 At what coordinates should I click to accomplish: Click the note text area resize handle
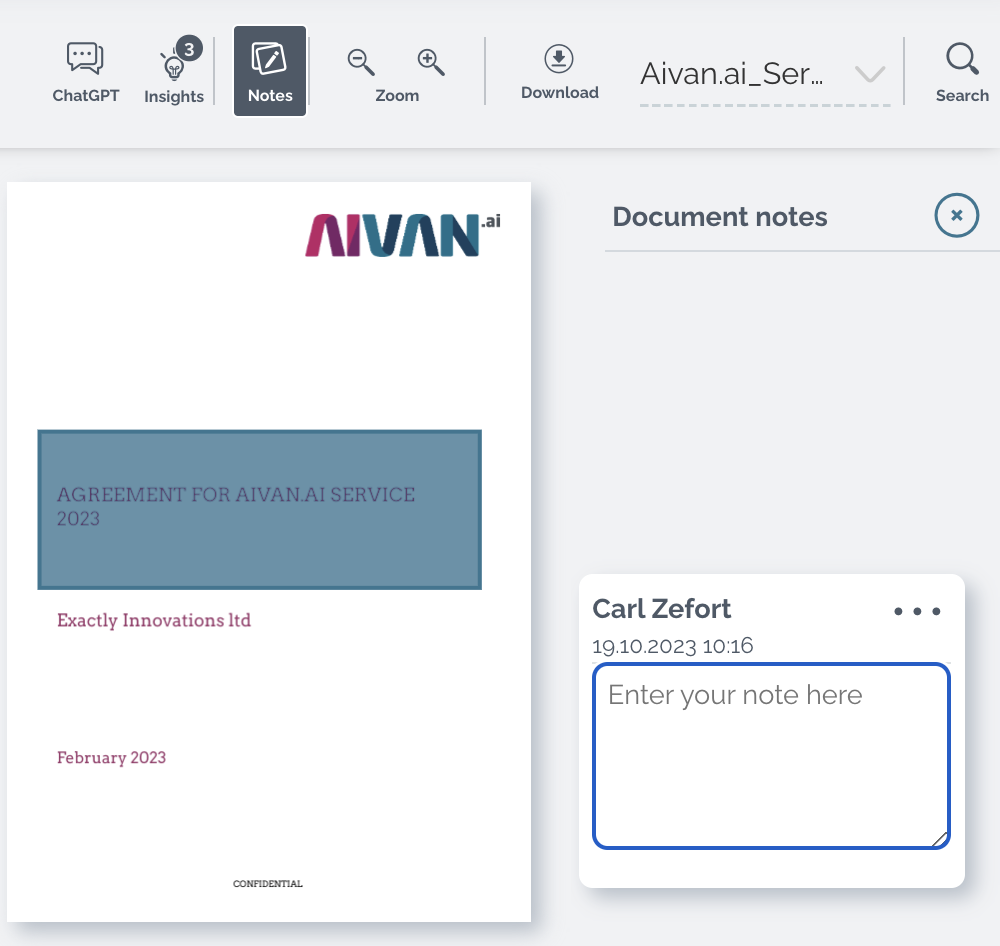(x=939, y=839)
